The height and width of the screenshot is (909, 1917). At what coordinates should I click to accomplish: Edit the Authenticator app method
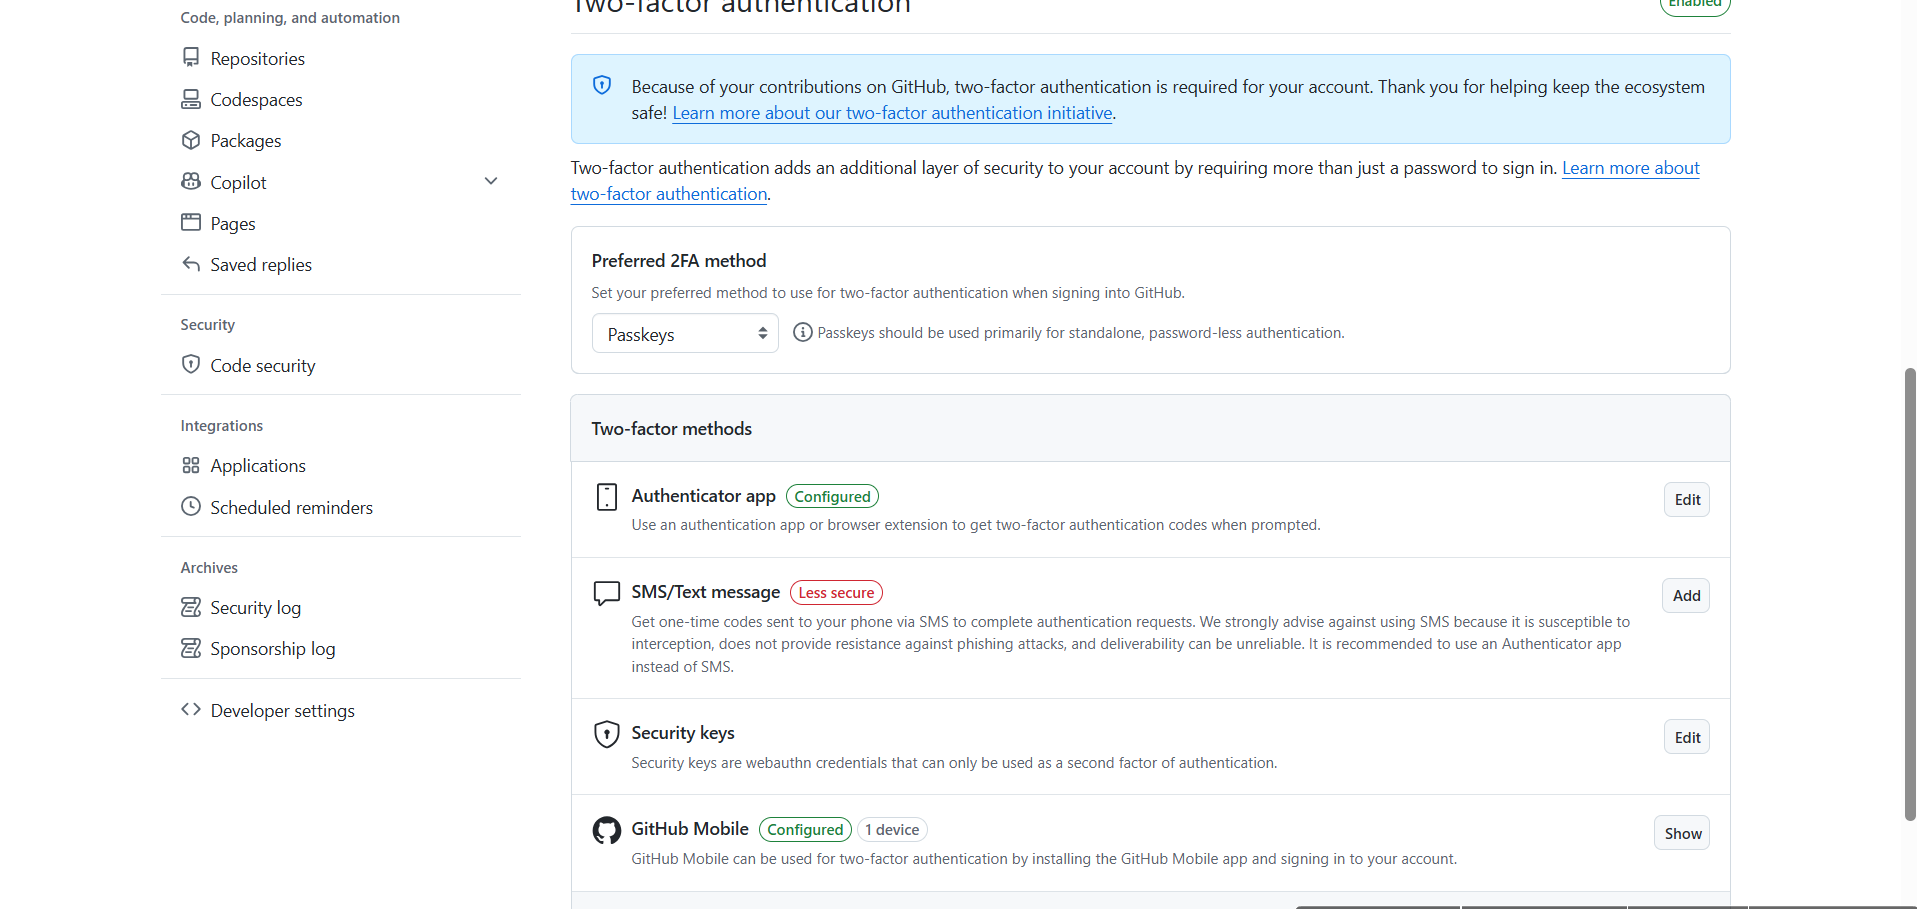click(1687, 500)
